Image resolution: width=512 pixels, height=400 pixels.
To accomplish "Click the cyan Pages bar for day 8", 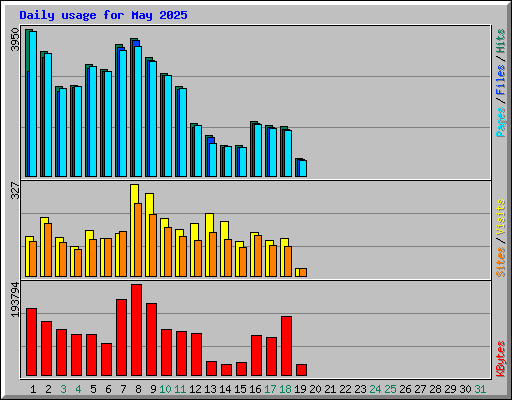I will (x=138, y=111).
